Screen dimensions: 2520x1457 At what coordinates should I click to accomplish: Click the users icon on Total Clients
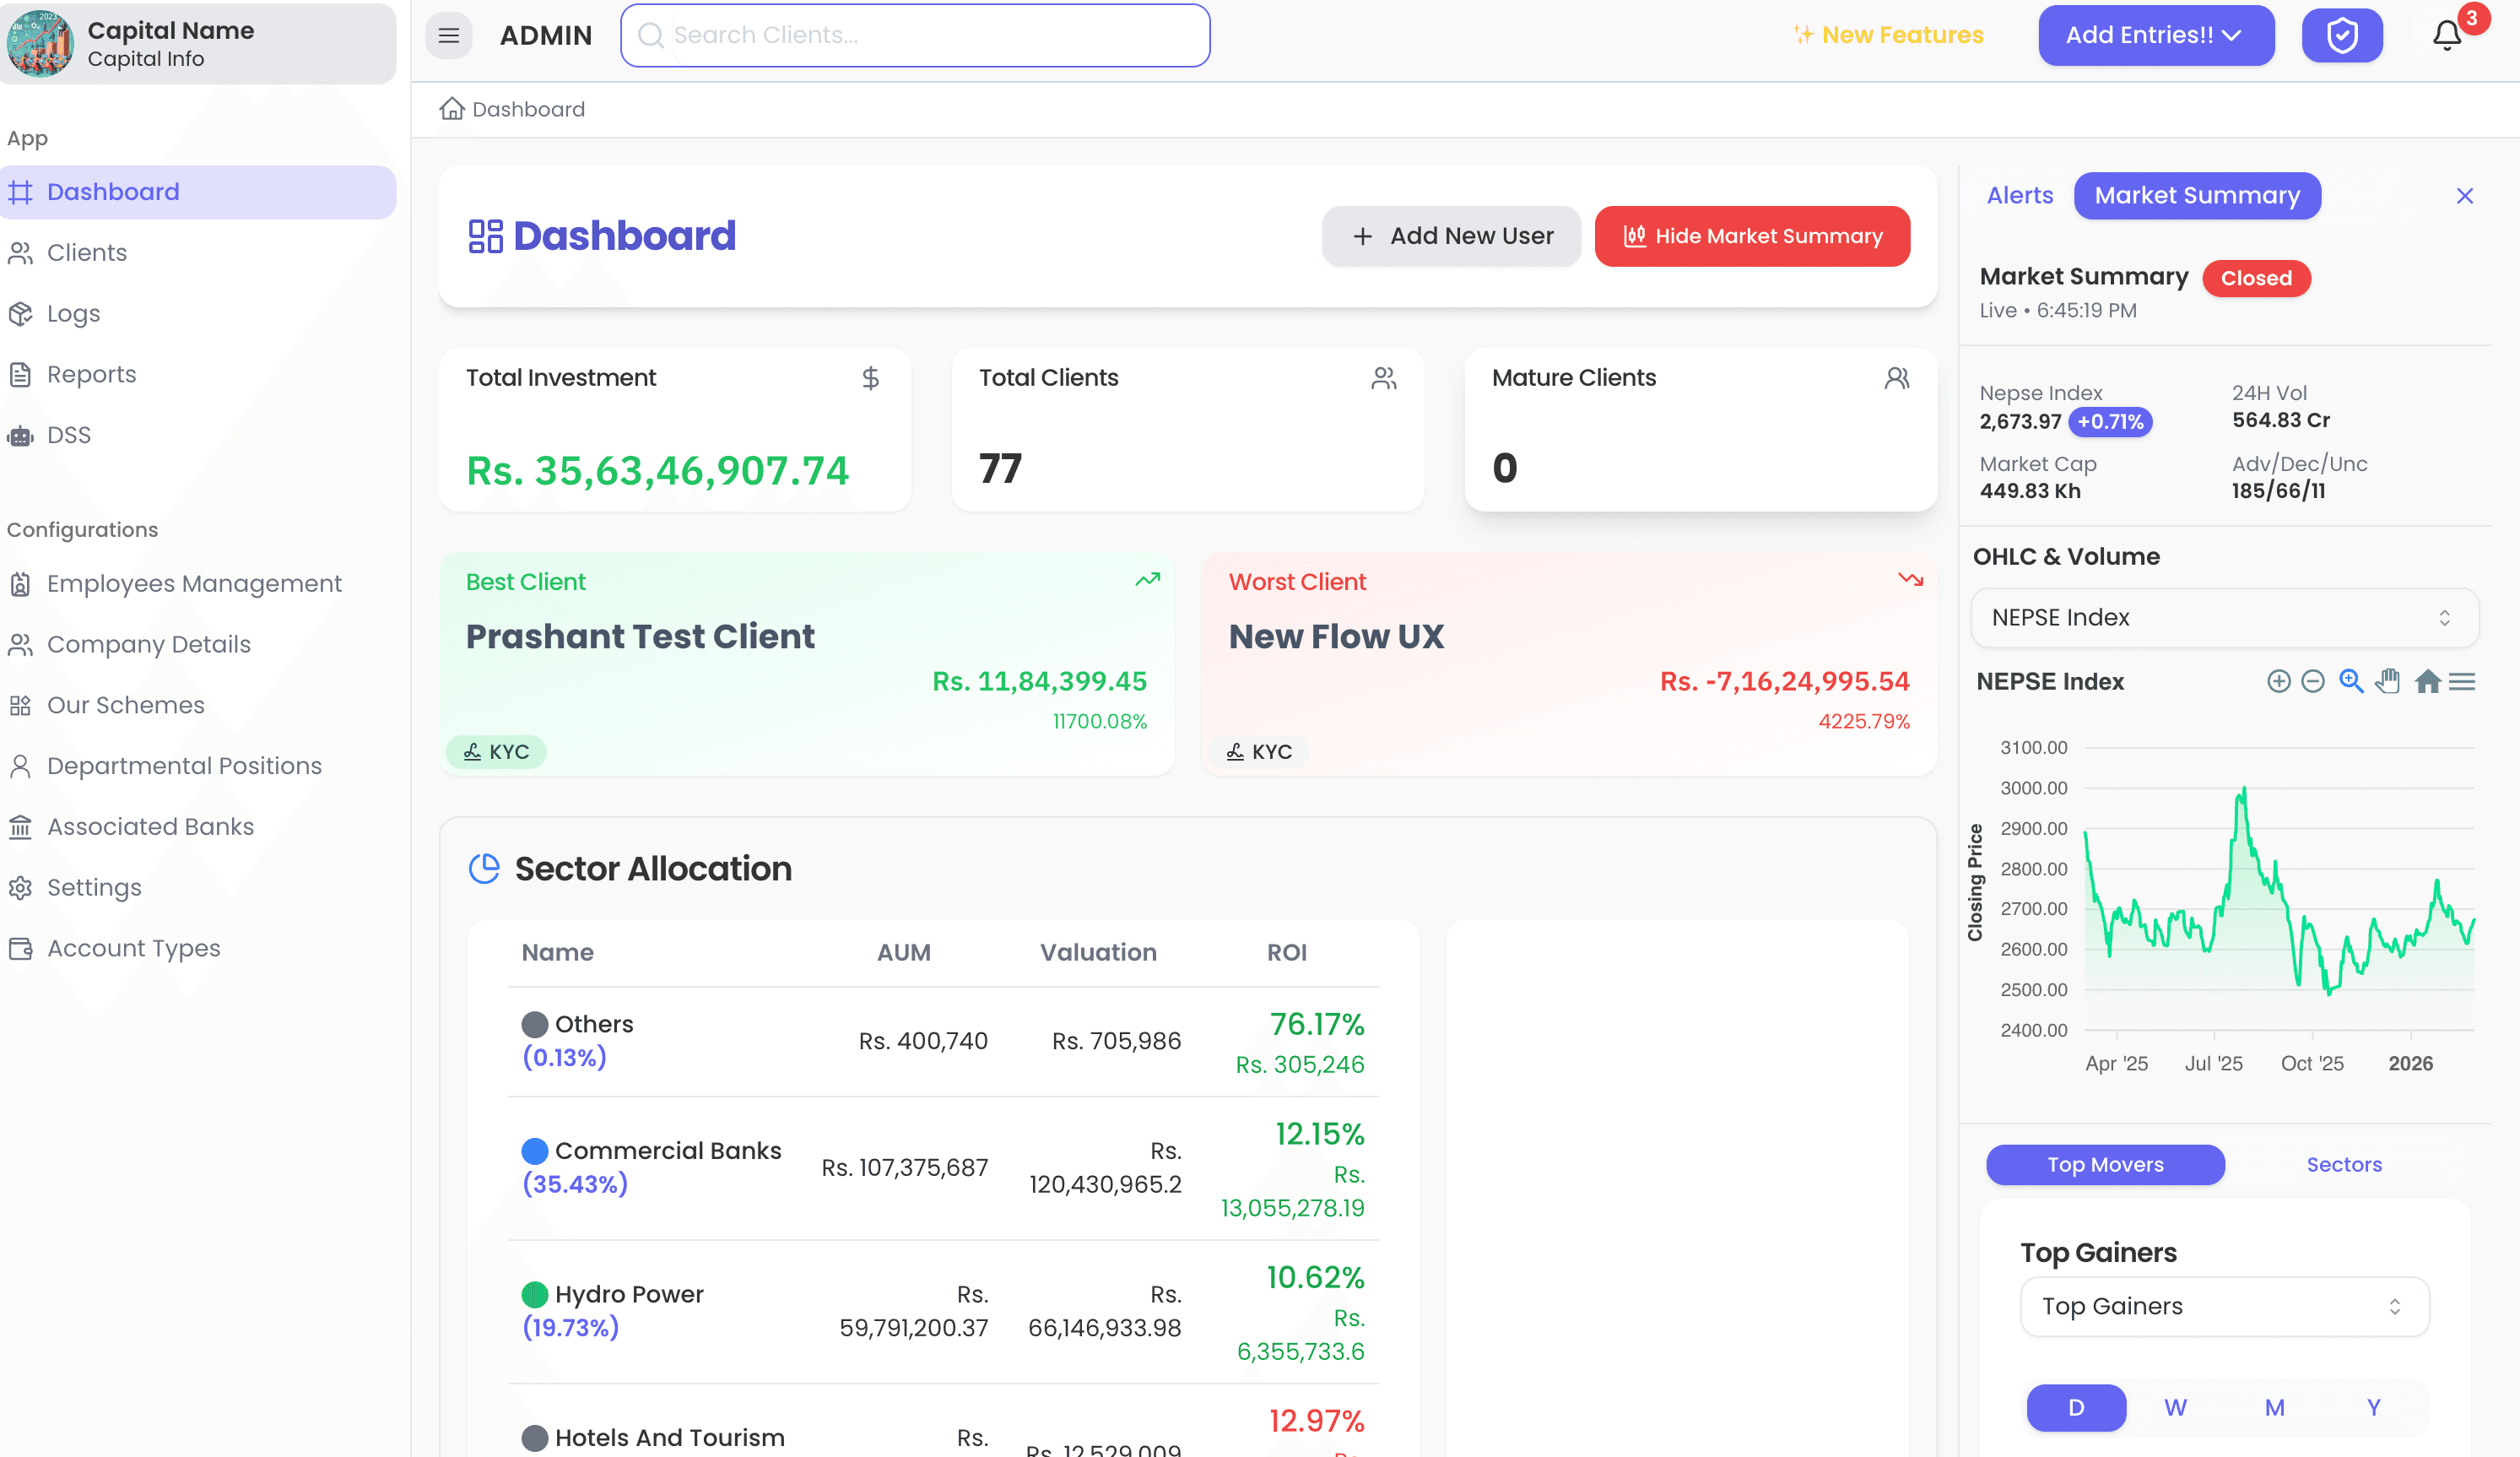coord(1384,378)
